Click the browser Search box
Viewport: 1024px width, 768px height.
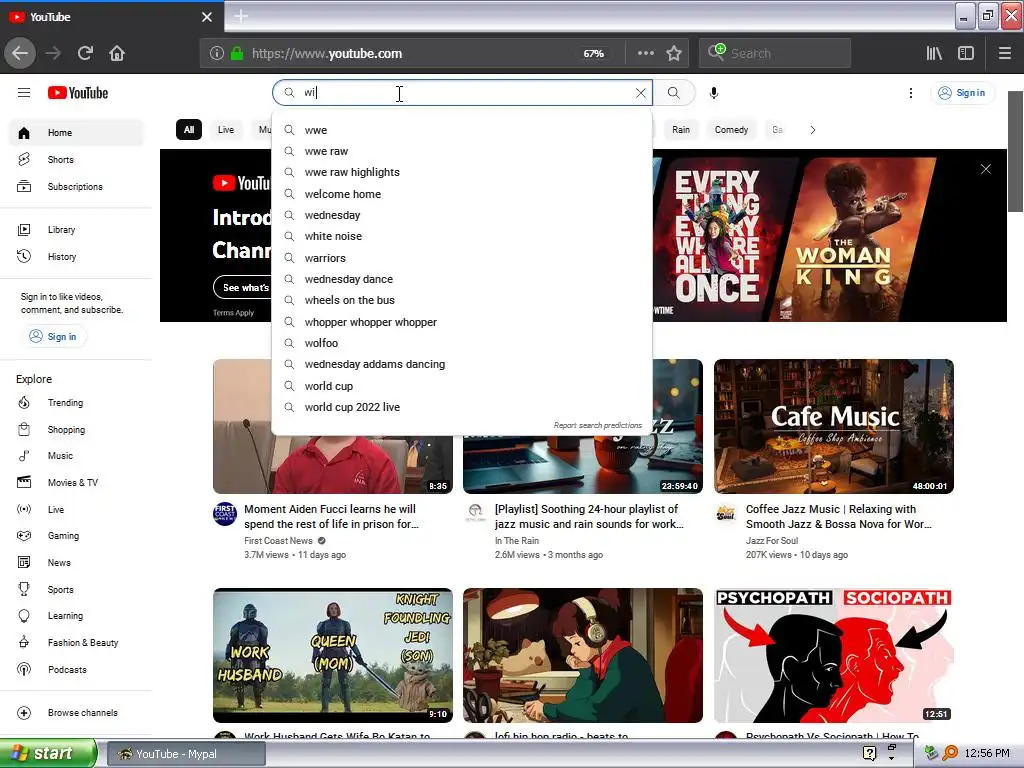[x=775, y=54]
